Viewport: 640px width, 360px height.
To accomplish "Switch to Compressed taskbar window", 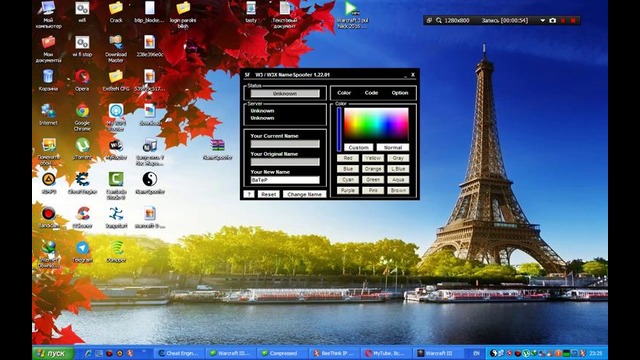I will coord(283,353).
